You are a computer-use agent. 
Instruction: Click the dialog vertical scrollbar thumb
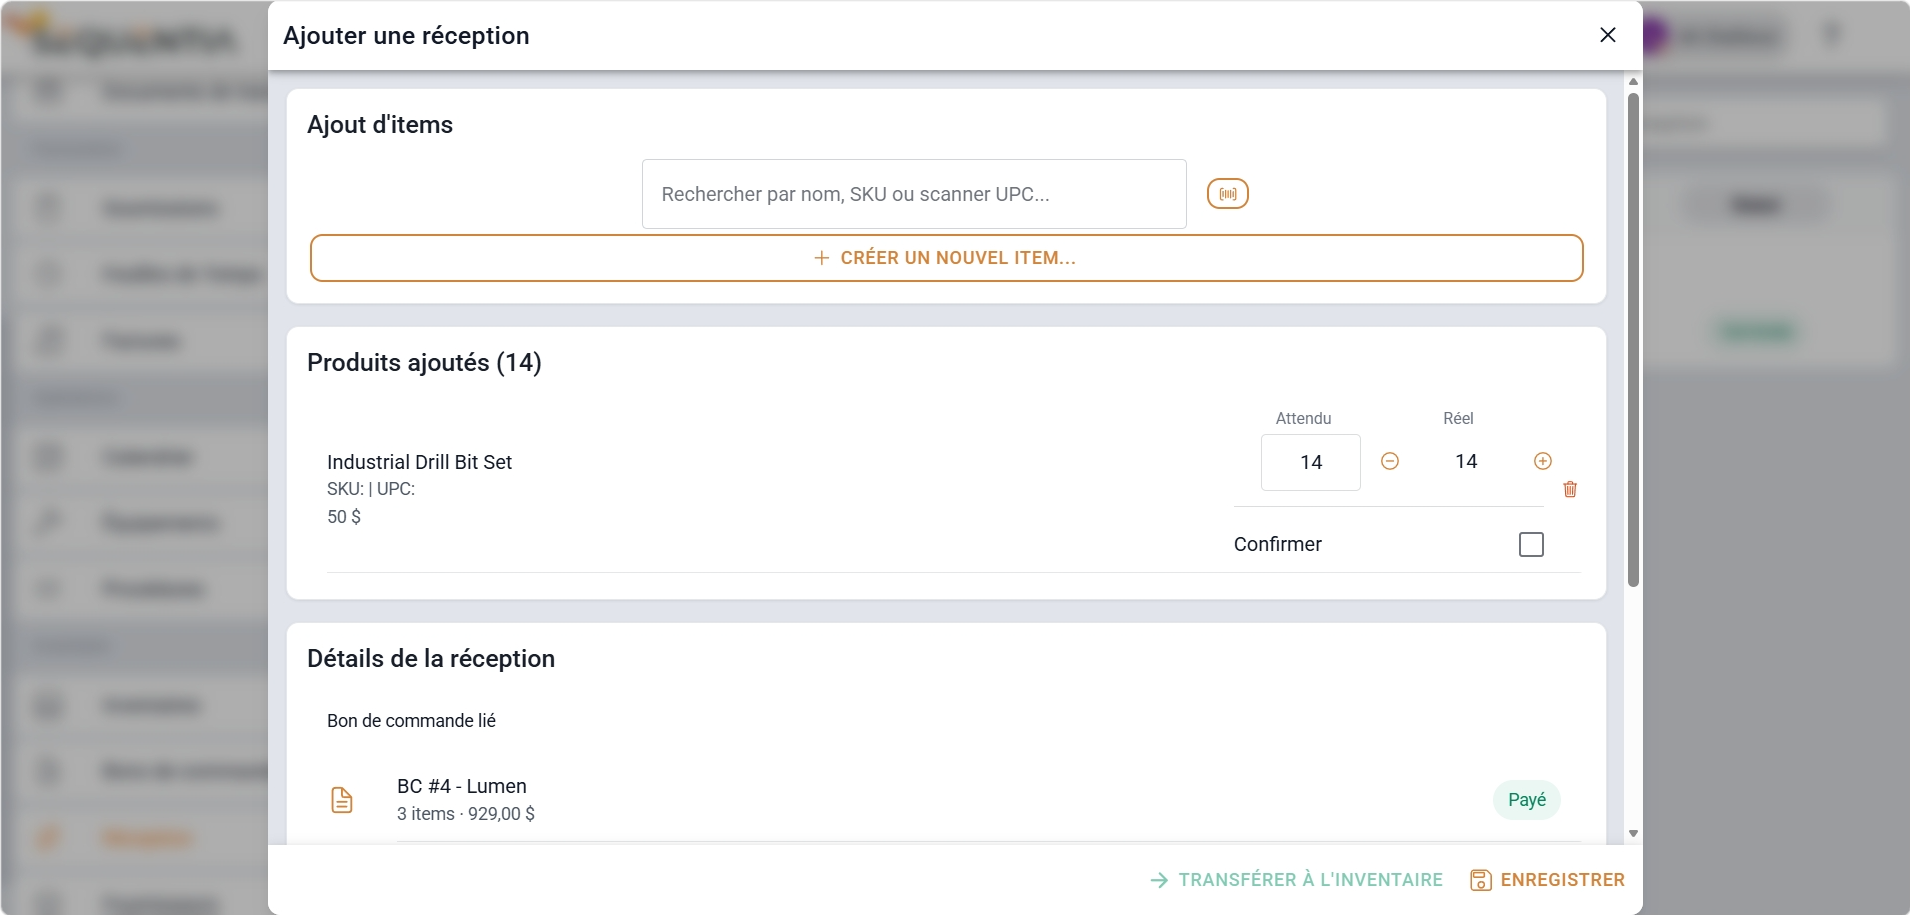click(1633, 340)
